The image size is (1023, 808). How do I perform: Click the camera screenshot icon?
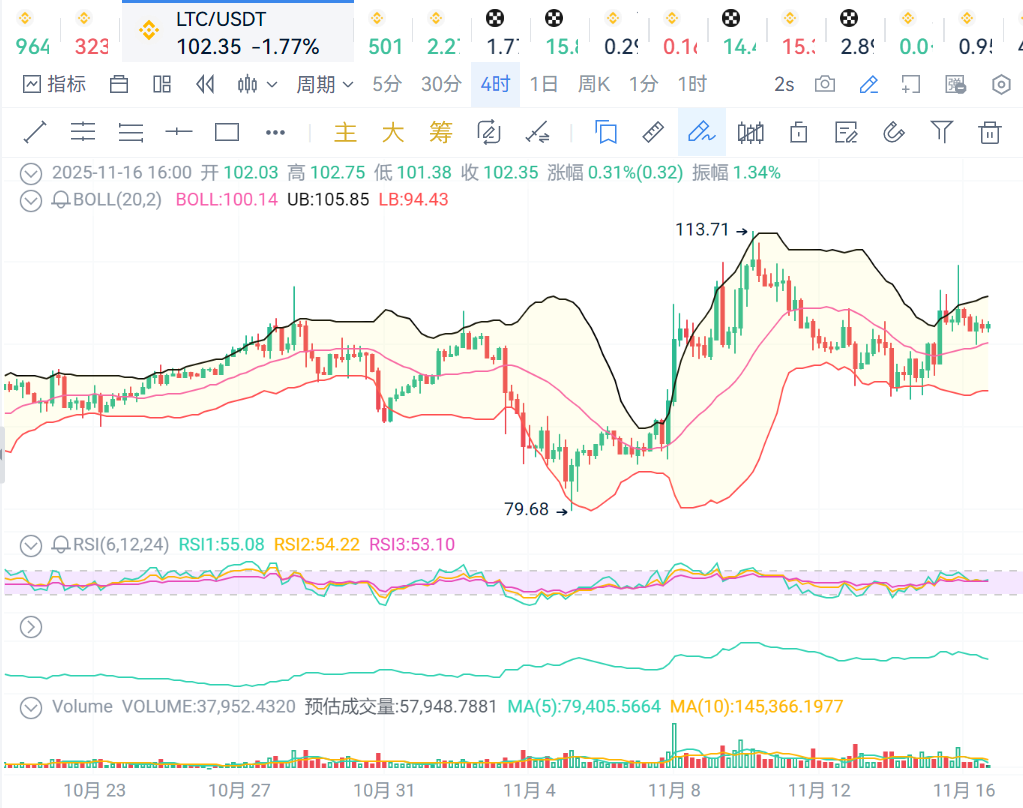click(x=824, y=84)
